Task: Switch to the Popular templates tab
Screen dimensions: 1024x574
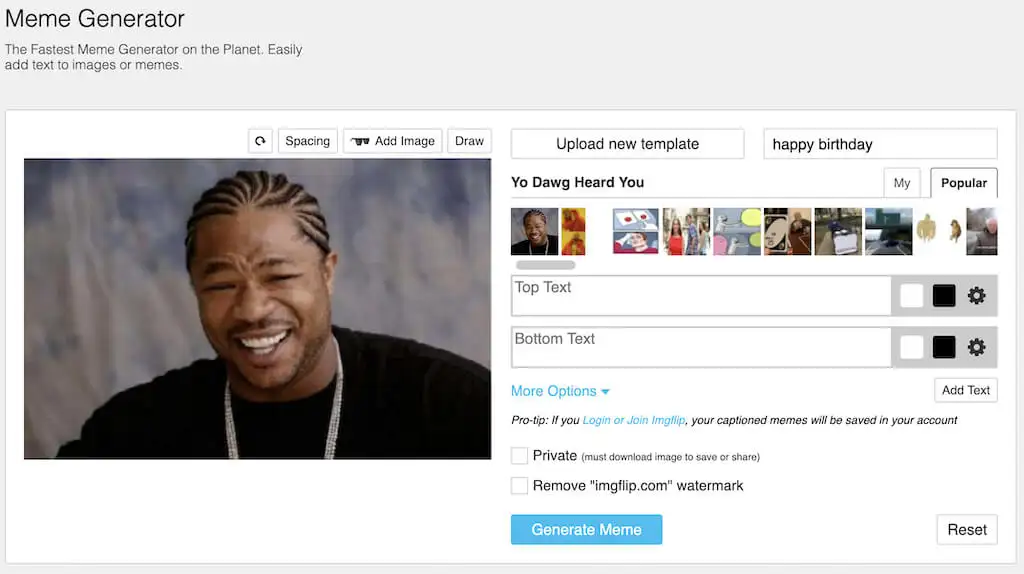Action: coord(964,183)
